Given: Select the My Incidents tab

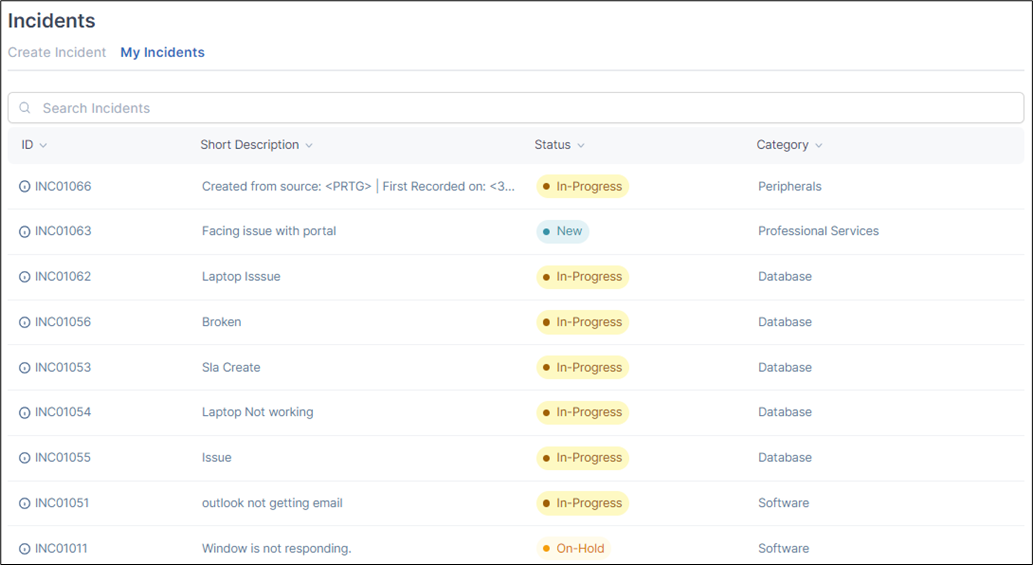Looking at the screenshot, I should point(162,53).
